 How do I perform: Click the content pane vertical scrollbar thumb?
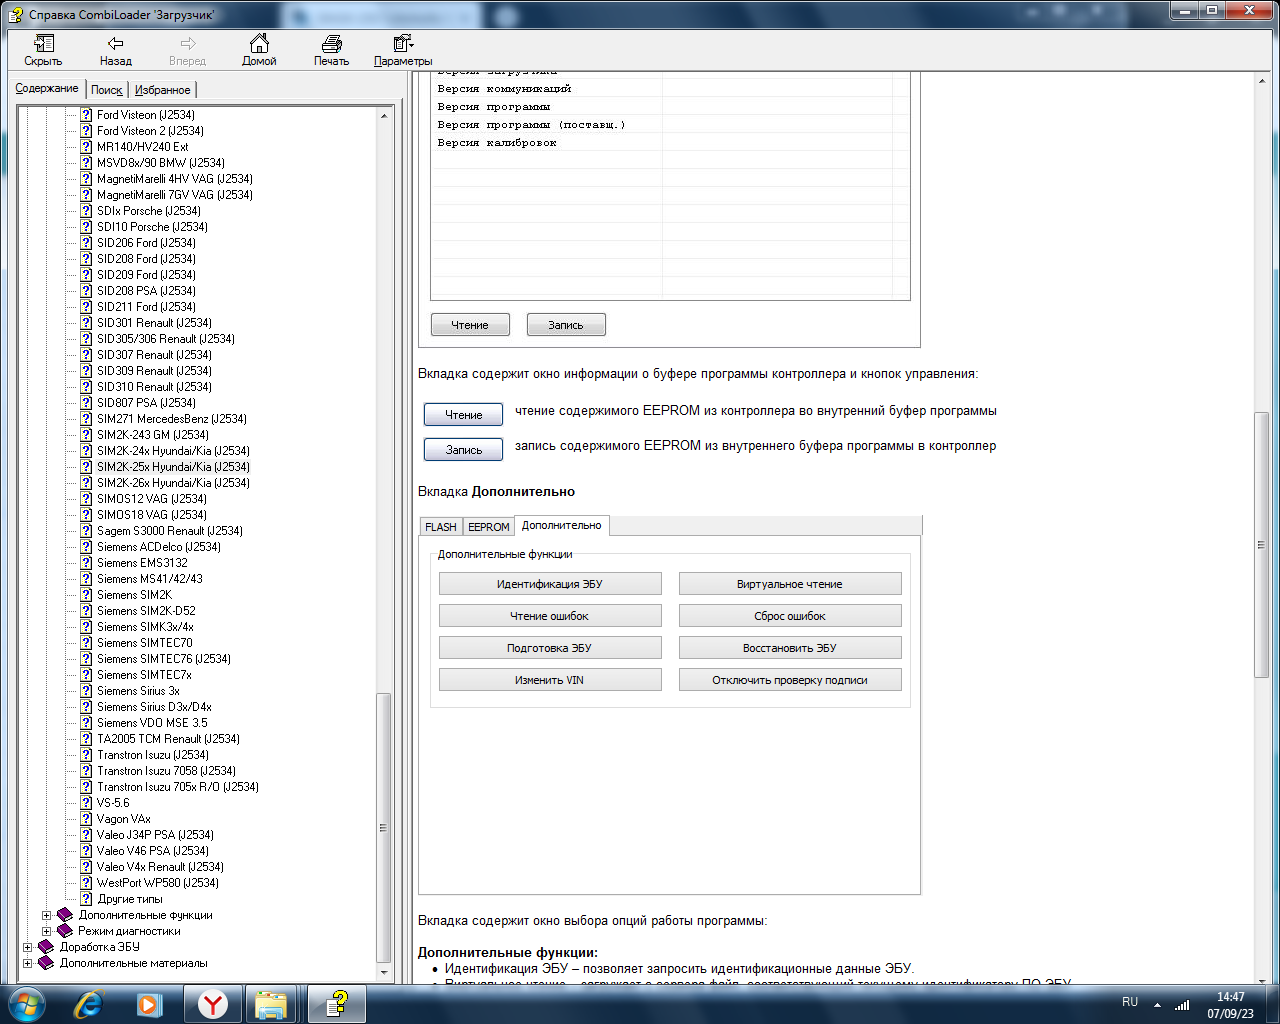(x=1261, y=545)
